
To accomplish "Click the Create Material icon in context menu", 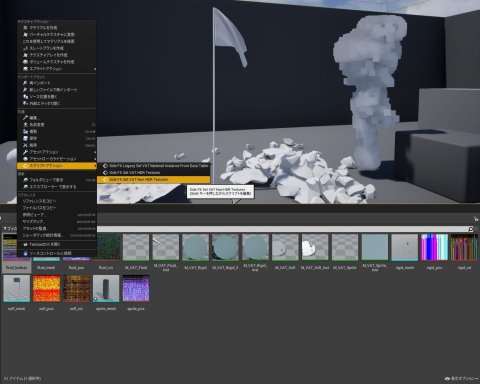I will coord(25,28).
